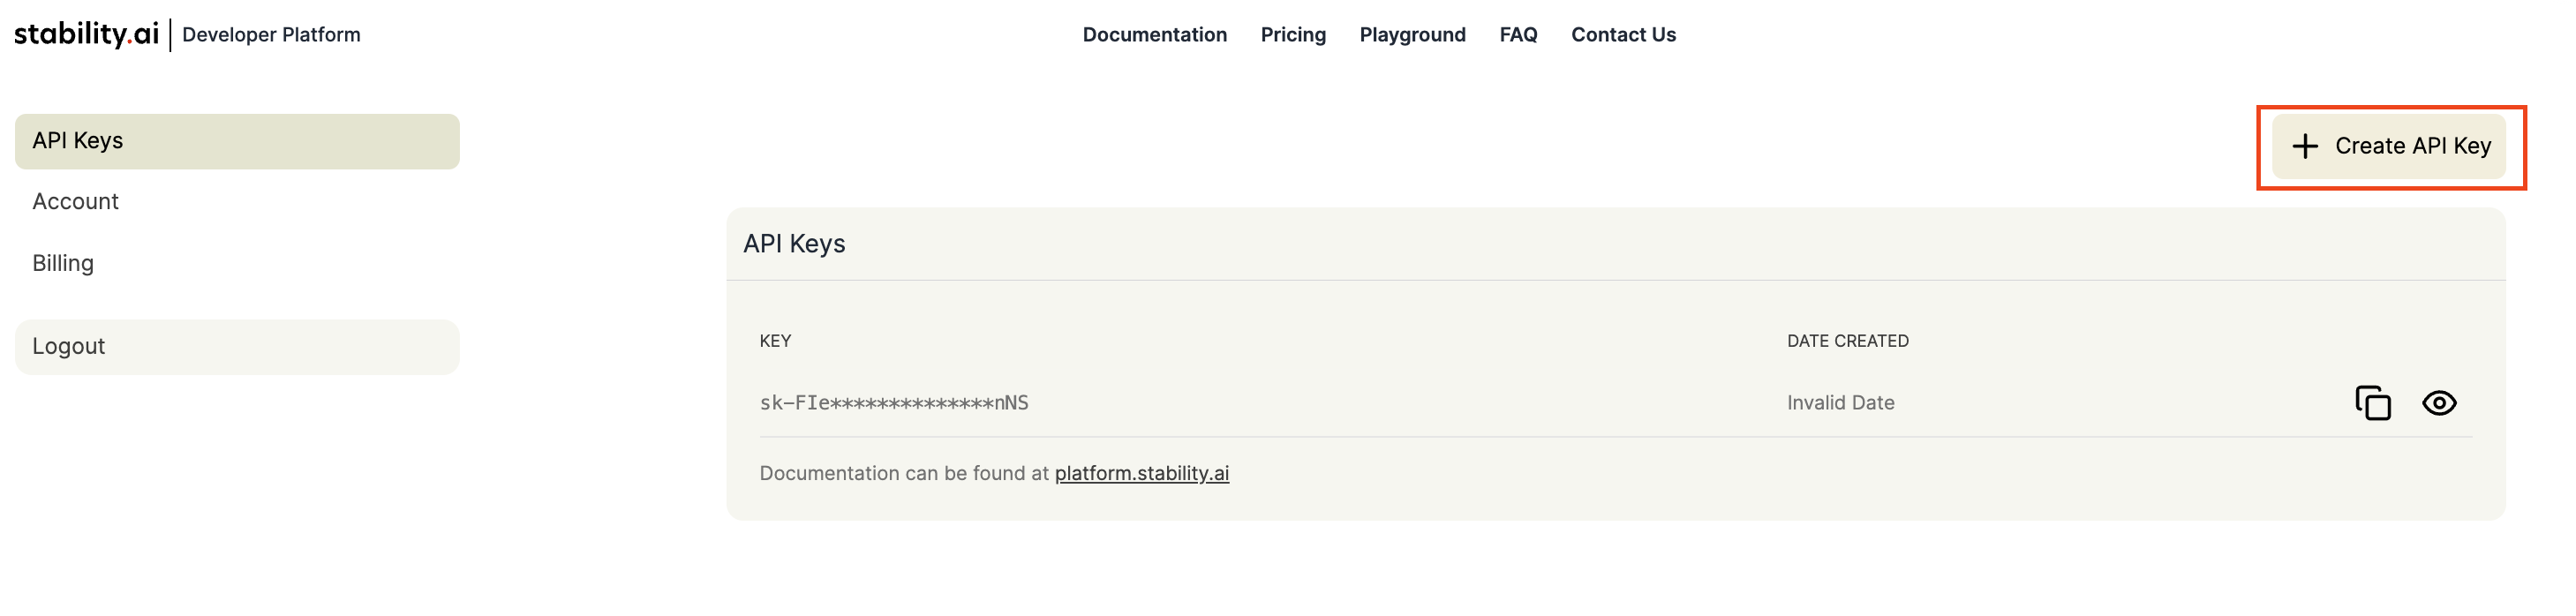Follow the platform.stability.ai documentation link

(1141, 473)
